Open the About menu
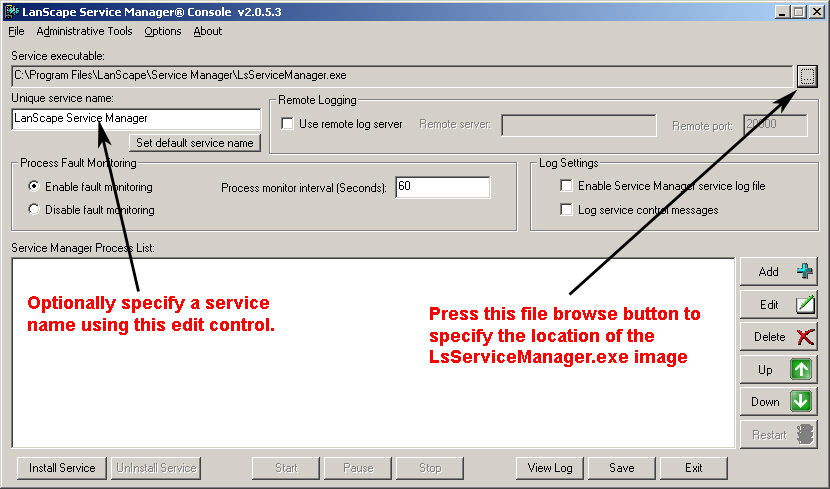 [x=208, y=31]
